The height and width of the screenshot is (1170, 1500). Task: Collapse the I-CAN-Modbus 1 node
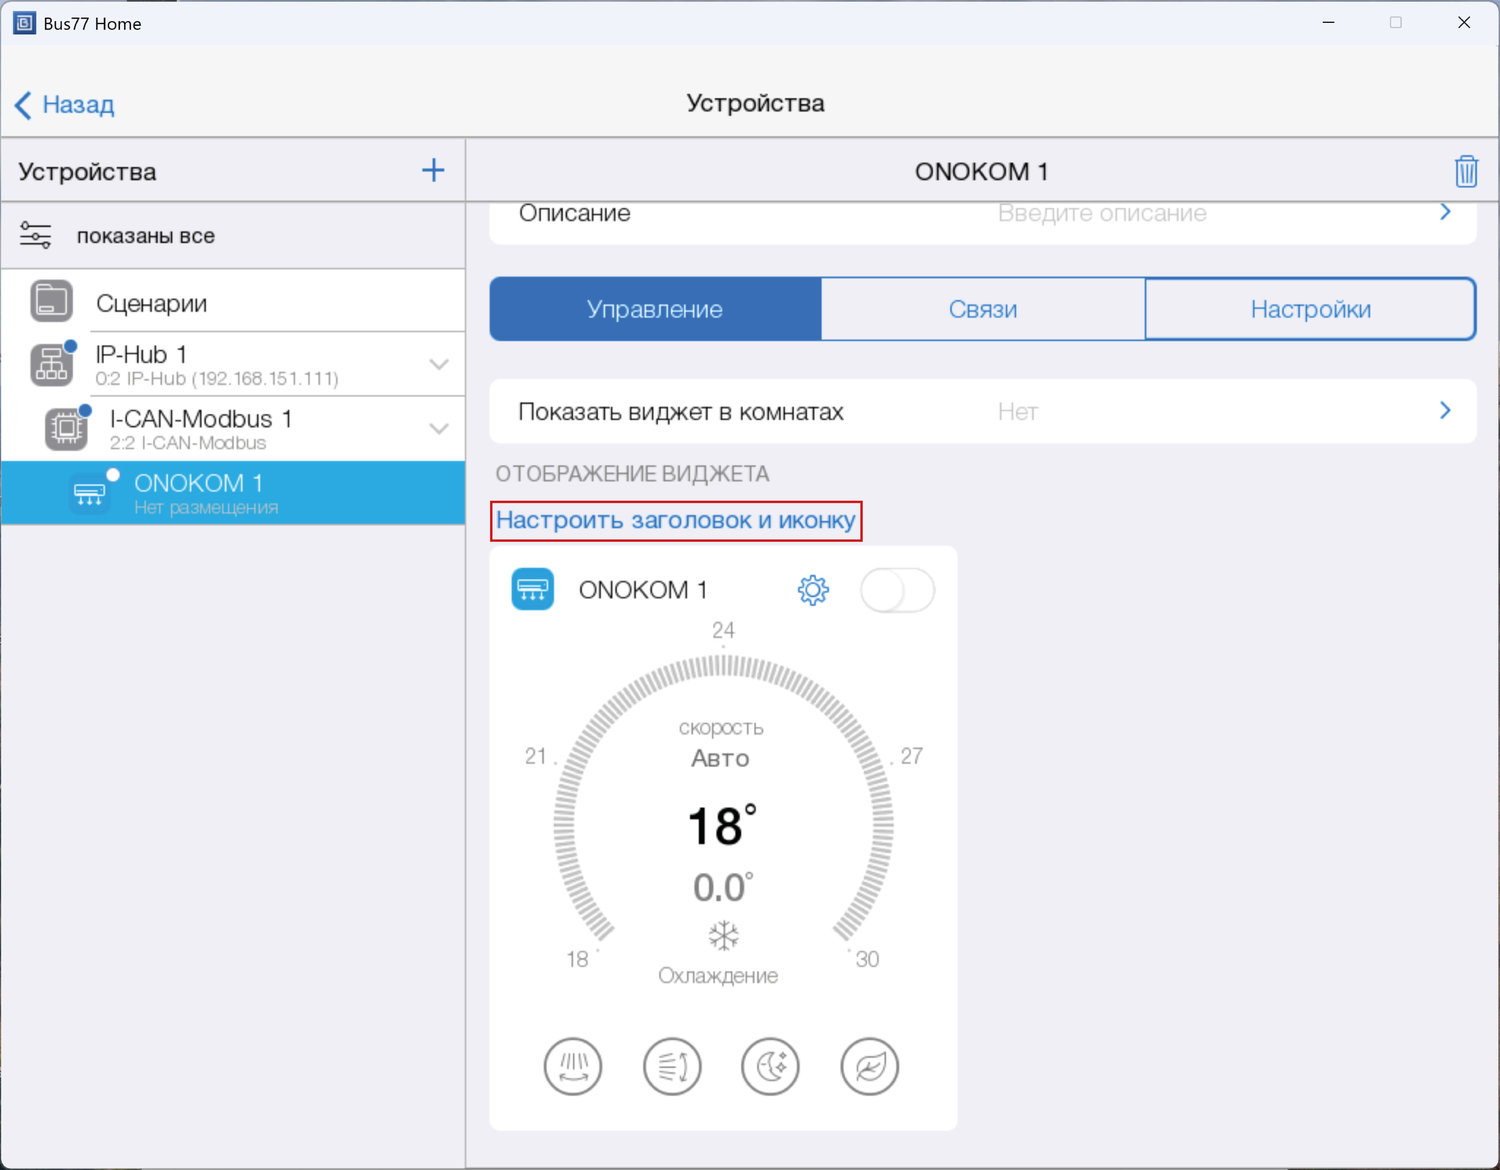(439, 428)
